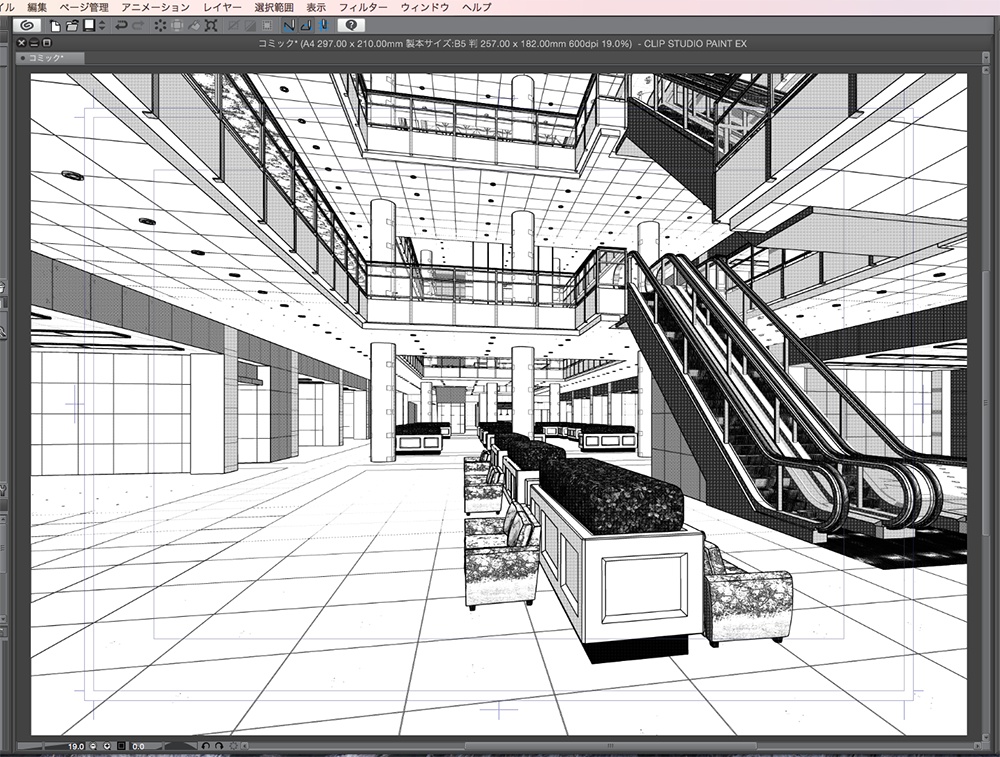1000x757 pixels.
Task: Open the レイヤー menu
Action: point(223,7)
